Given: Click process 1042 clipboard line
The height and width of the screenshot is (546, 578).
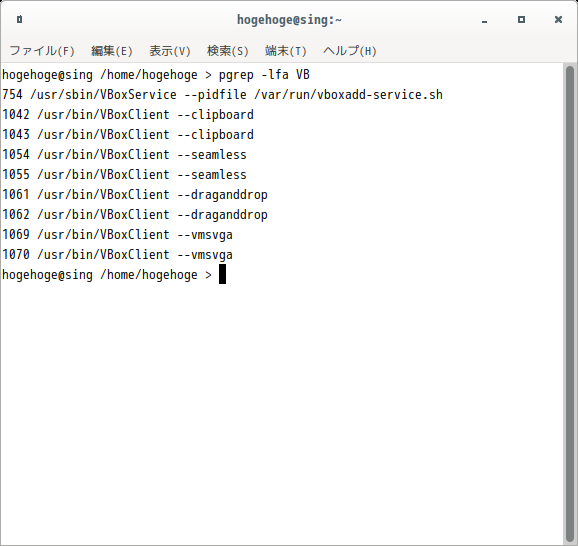Looking at the screenshot, I should pyautogui.click(x=128, y=115).
